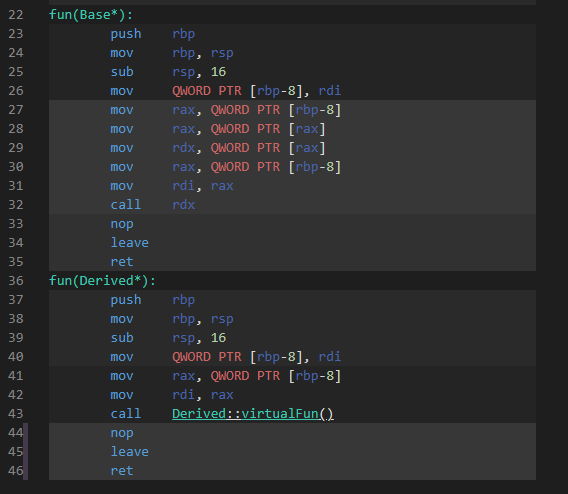Click 'rax, QWORD PTR [rbp-8]' on line 27

click(x=256, y=110)
